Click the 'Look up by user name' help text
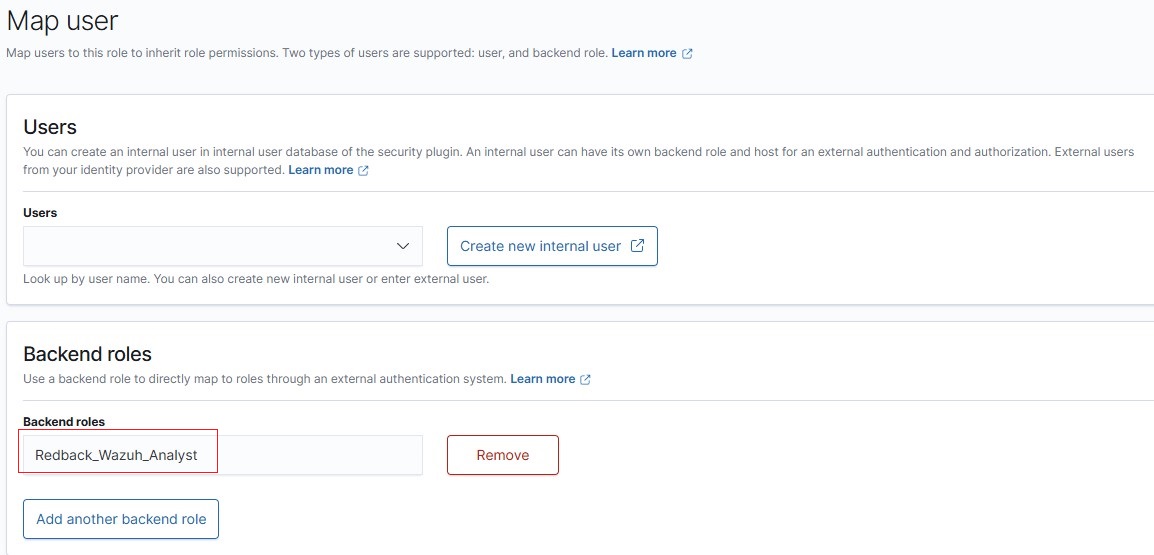1154x555 pixels. coord(256,280)
